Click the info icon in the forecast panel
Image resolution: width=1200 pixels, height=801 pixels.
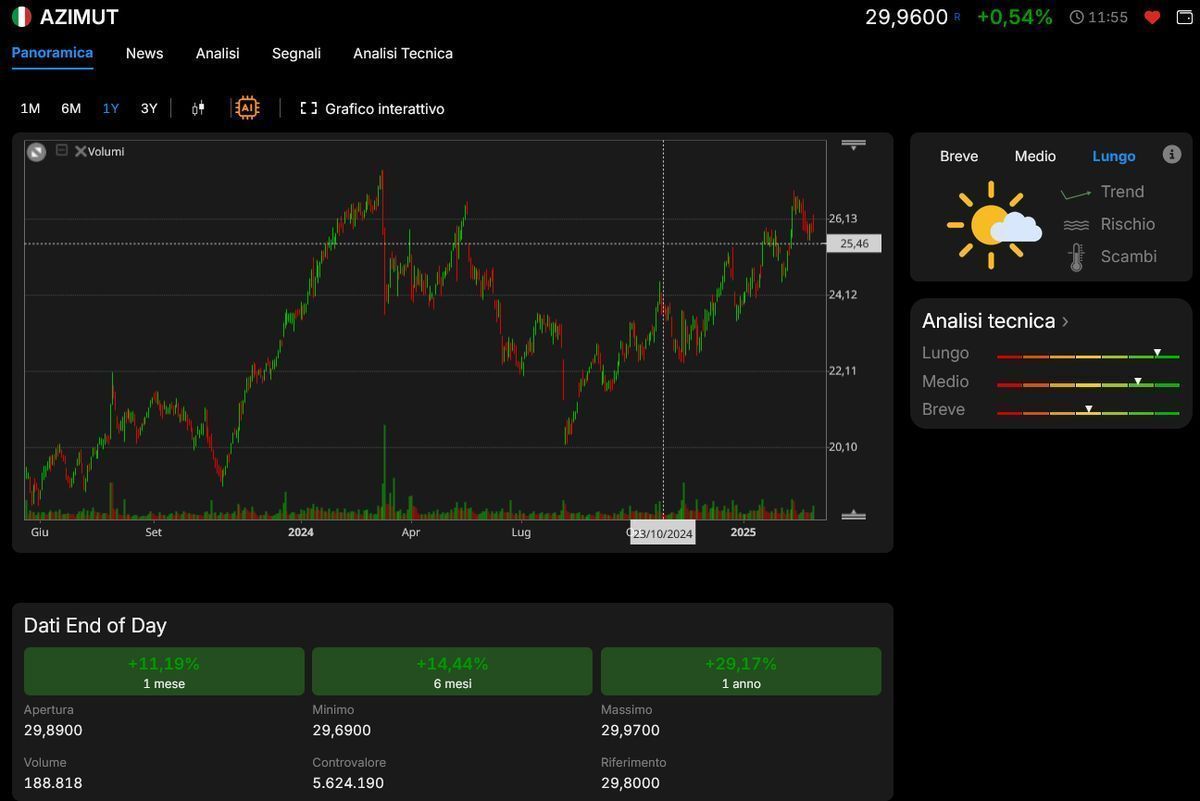tap(1172, 154)
